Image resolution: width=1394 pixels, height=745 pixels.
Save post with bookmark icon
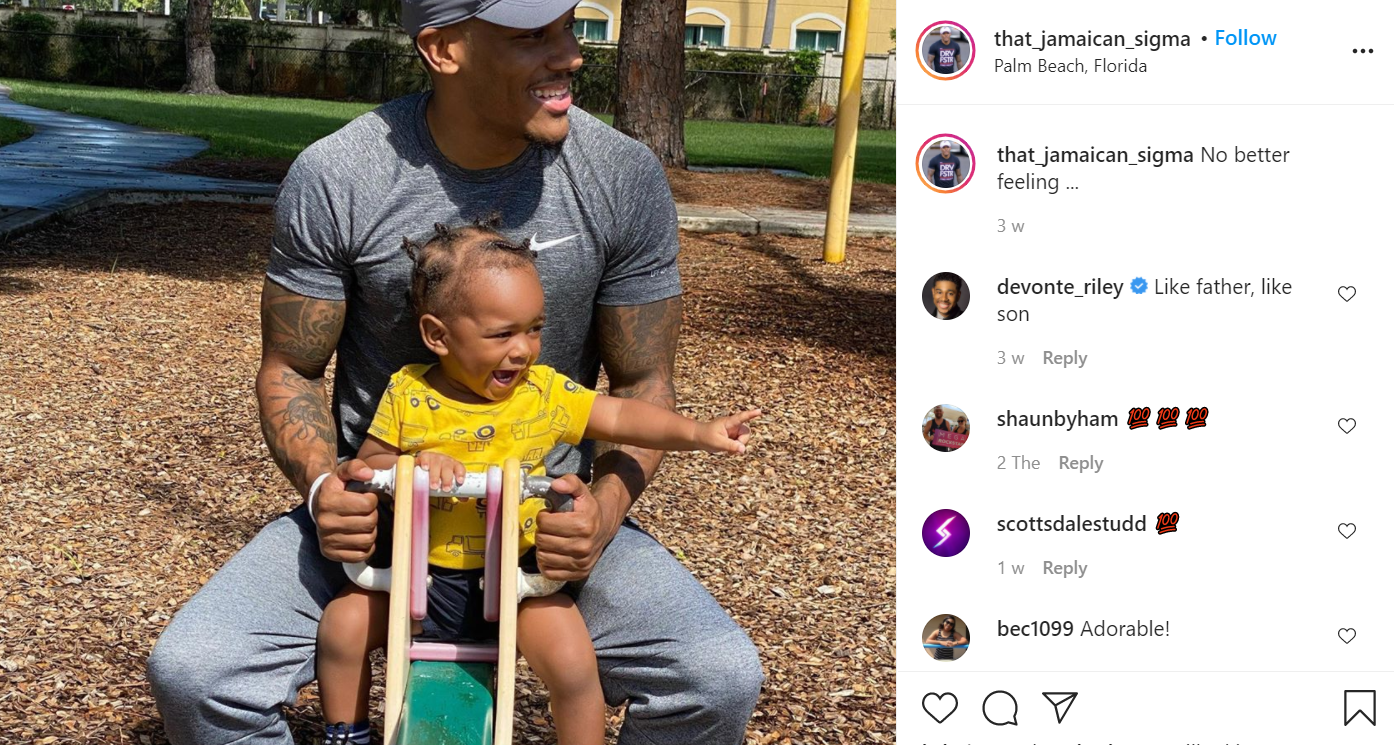(x=1360, y=708)
